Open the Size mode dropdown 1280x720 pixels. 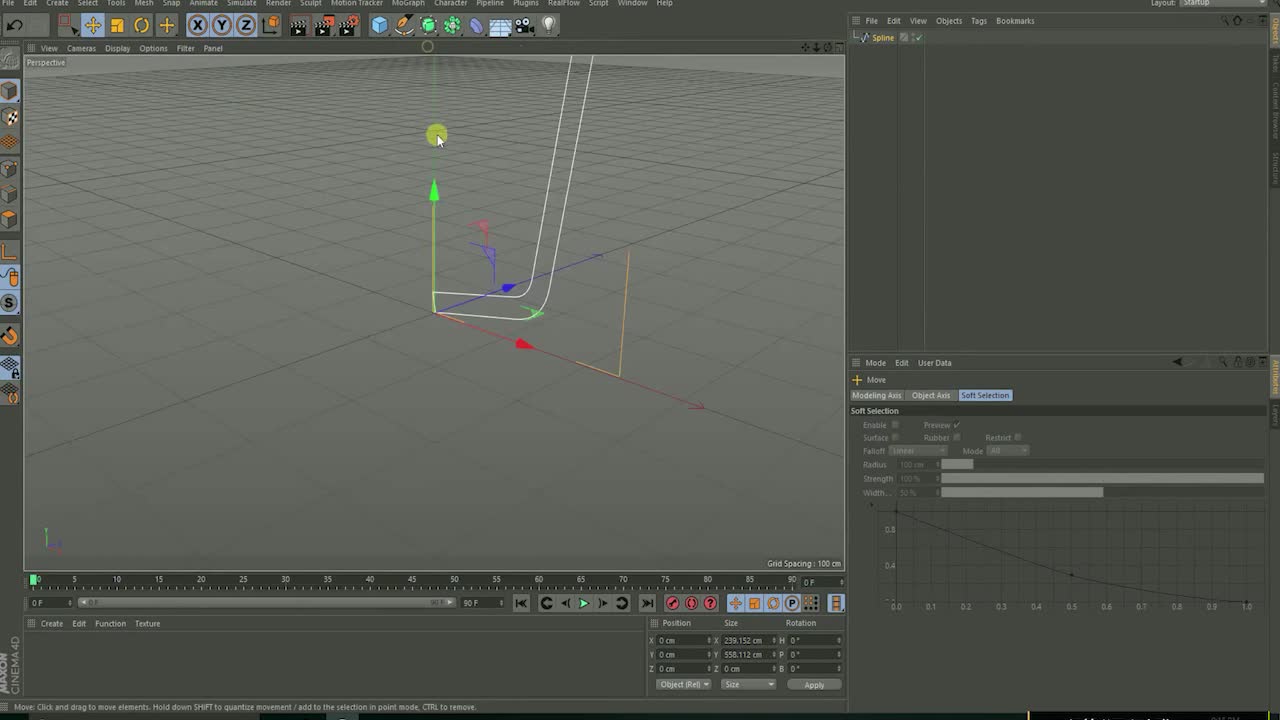tap(748, 685)
